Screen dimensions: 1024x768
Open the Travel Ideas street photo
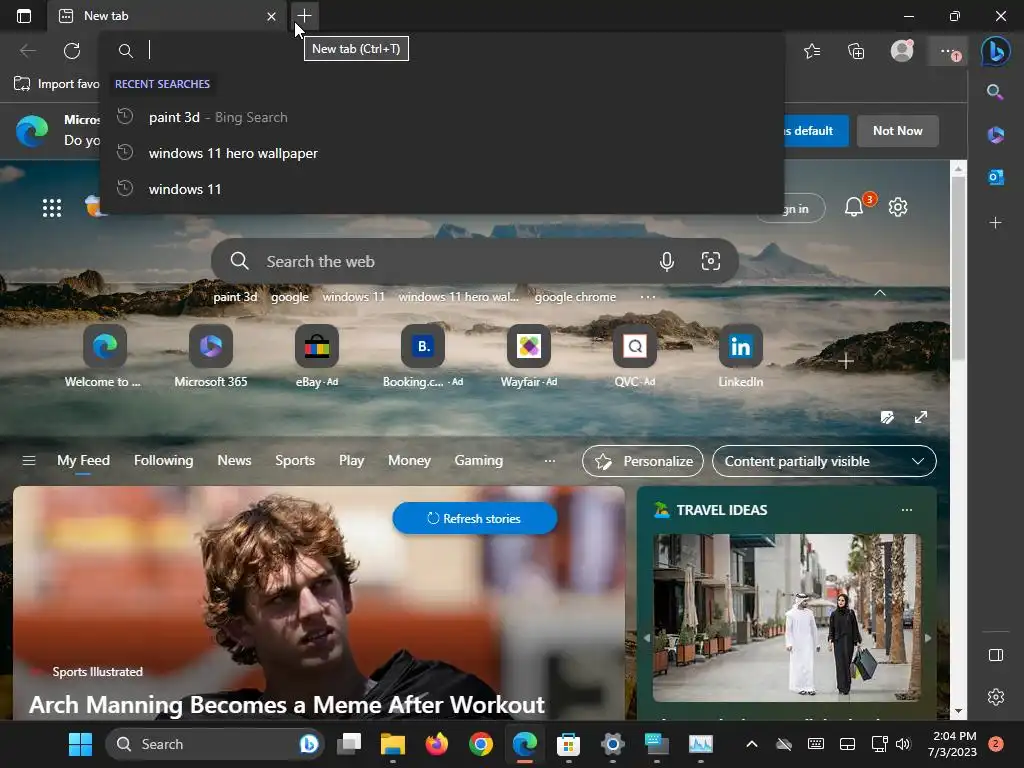click(x=787, y=618)
